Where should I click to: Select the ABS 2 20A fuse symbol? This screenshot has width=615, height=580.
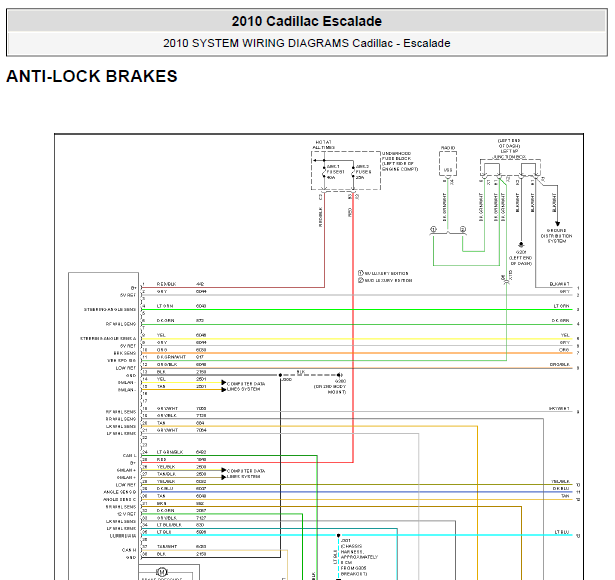coord(353,172)
